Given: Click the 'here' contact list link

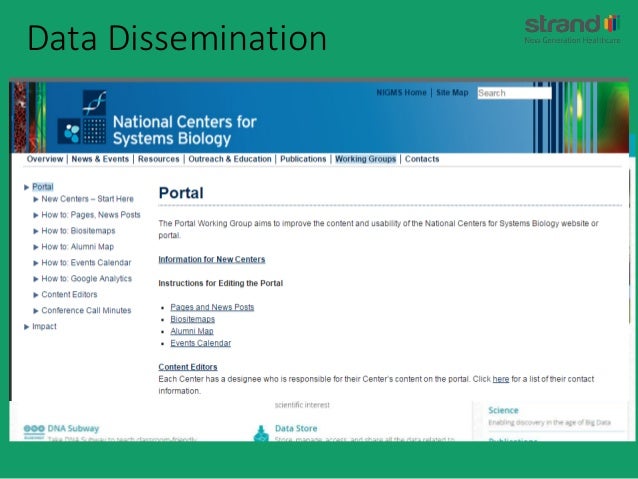Looking at the screenshot, I should coord(500,379).
